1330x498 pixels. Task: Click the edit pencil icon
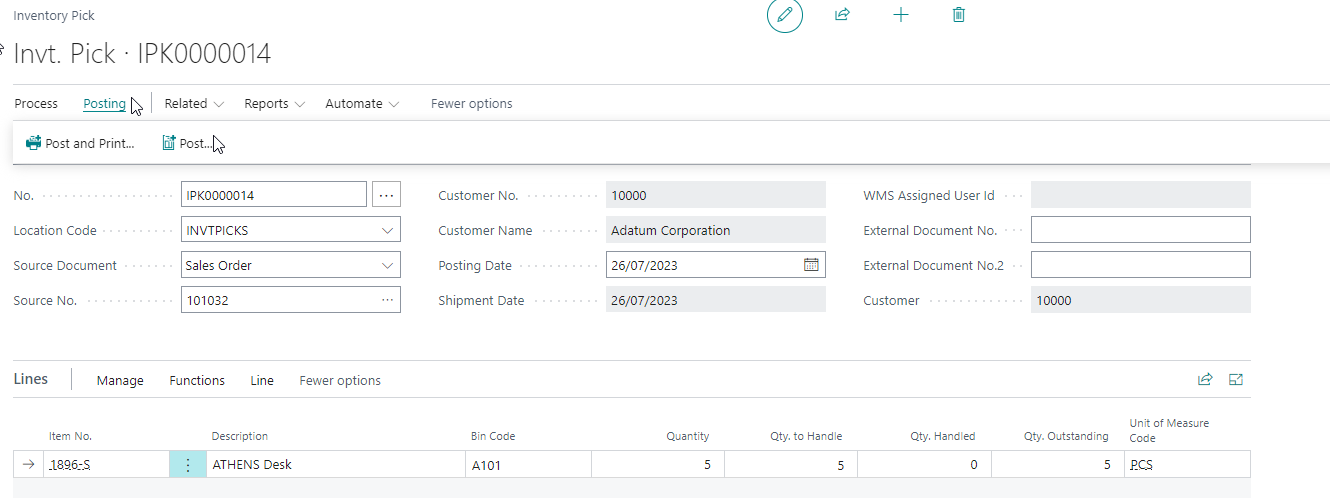(x=785, y=15)
